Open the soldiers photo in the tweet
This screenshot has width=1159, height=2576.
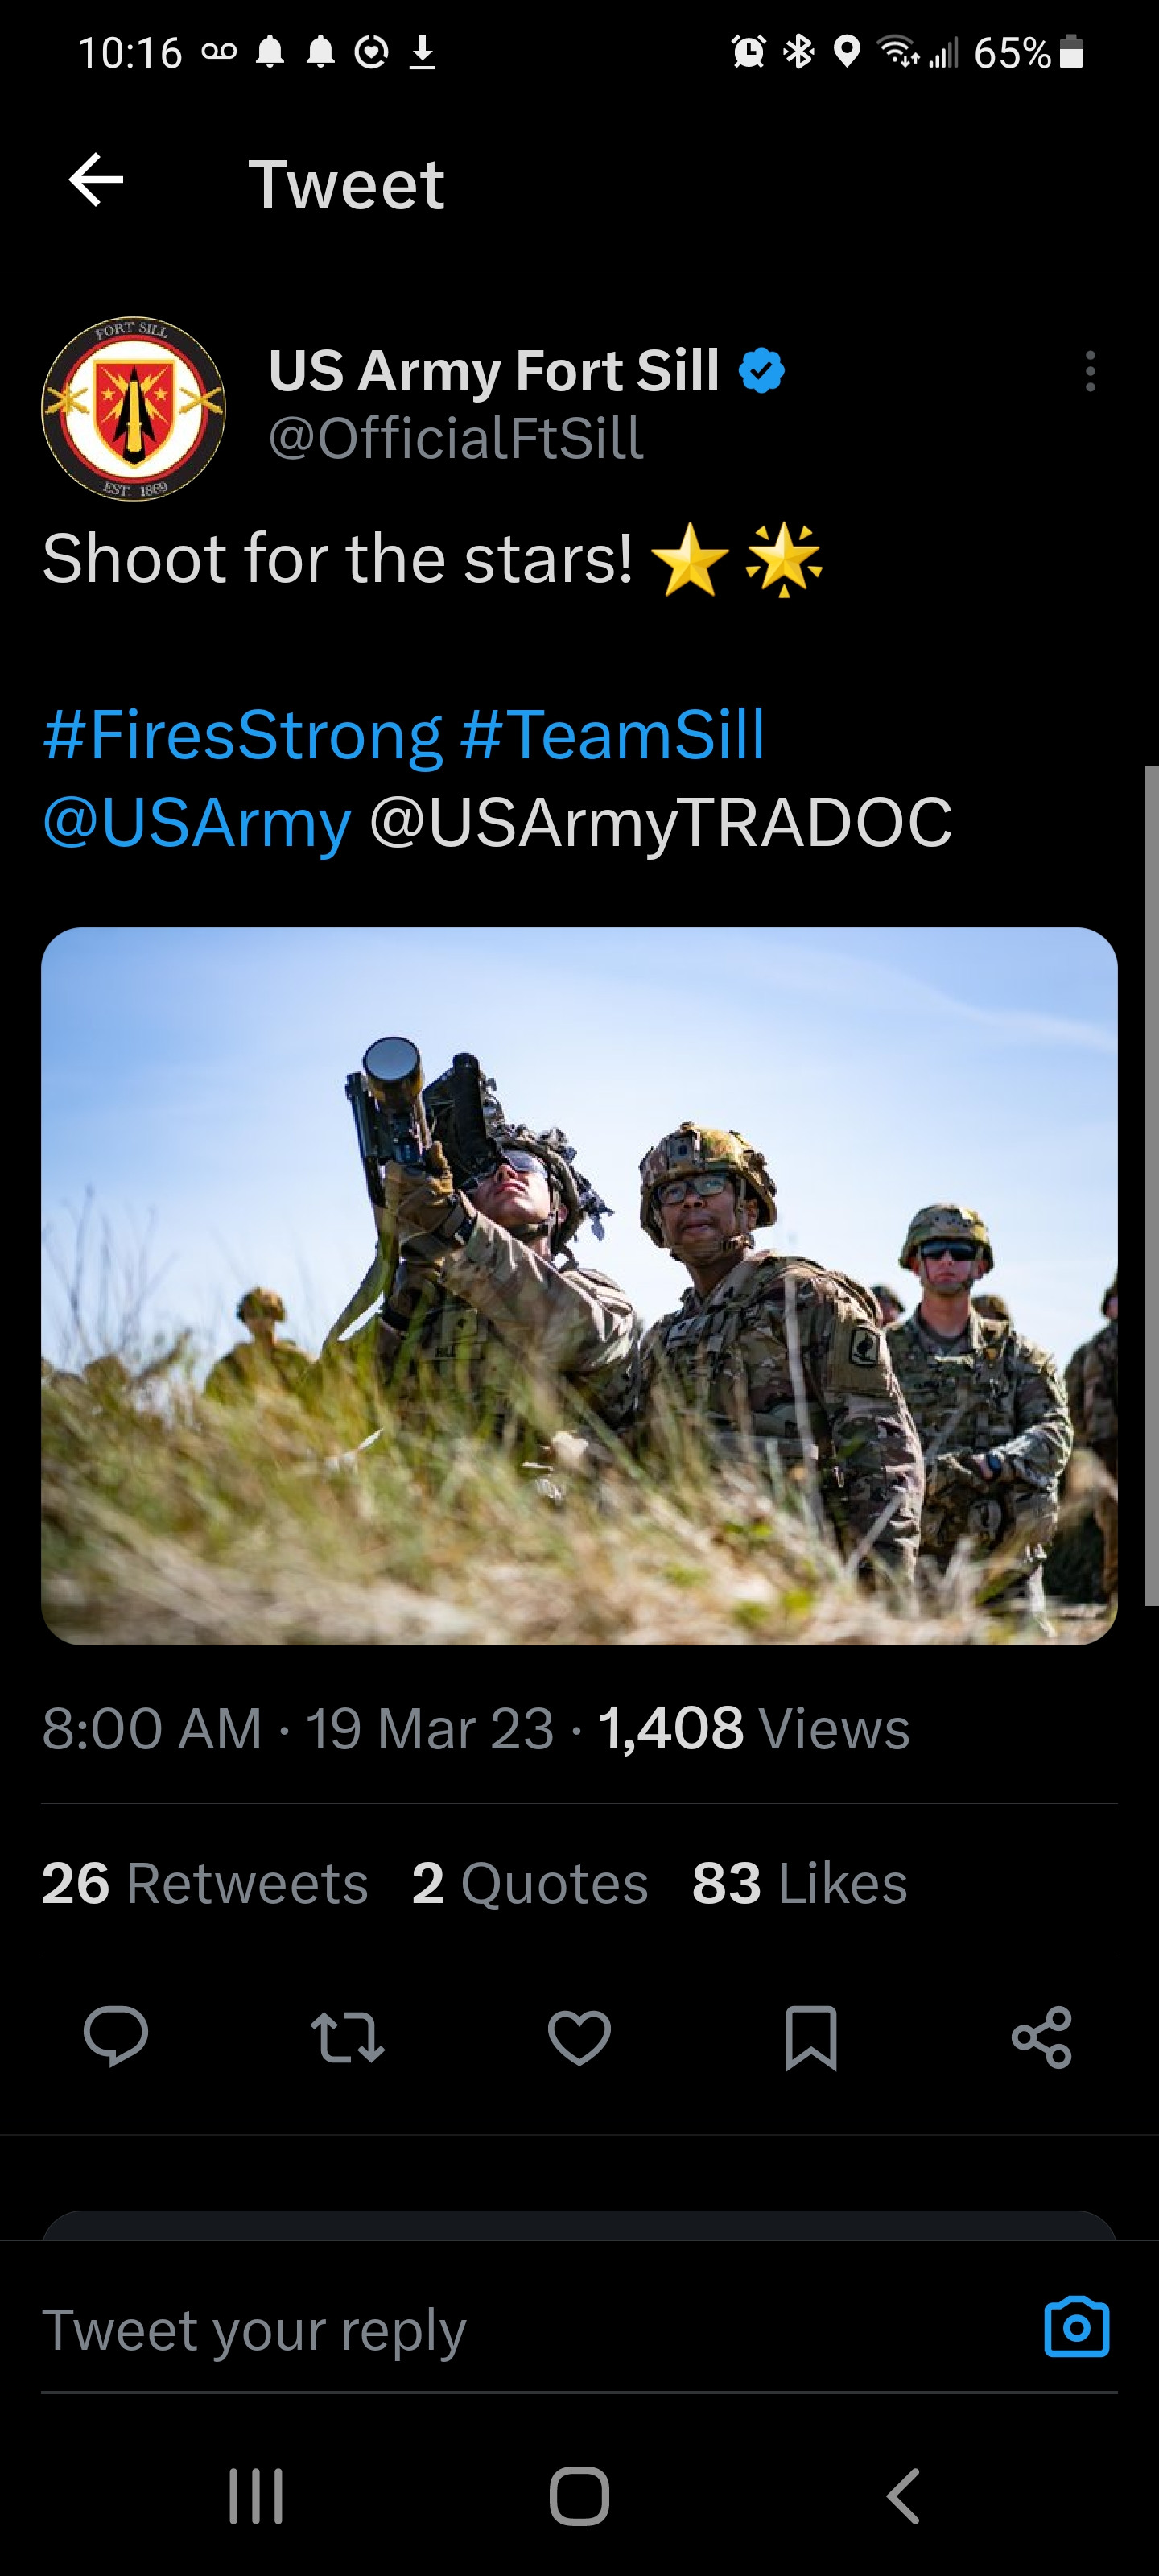click(x=579, y=1286)
